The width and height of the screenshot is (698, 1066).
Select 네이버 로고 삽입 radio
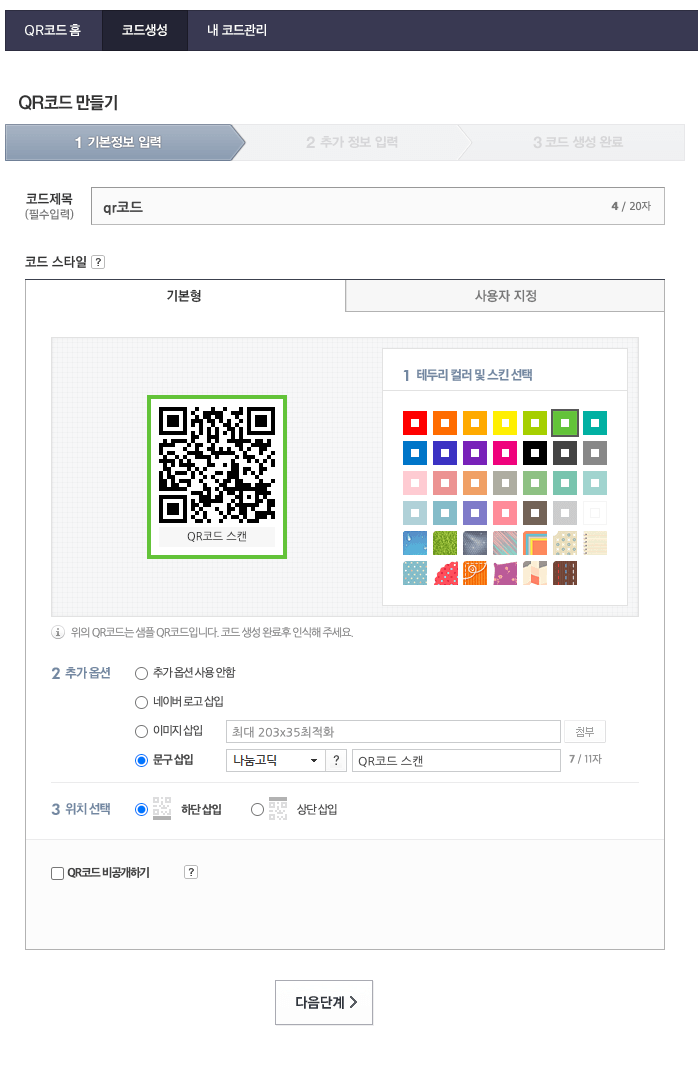pos(141,702)
